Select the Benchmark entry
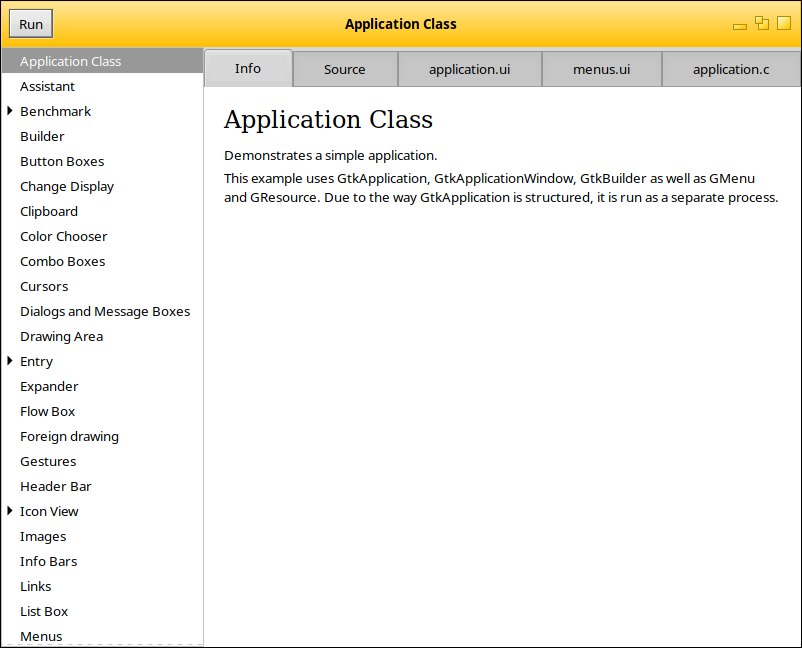802x648 pixels. coord(55,111)
